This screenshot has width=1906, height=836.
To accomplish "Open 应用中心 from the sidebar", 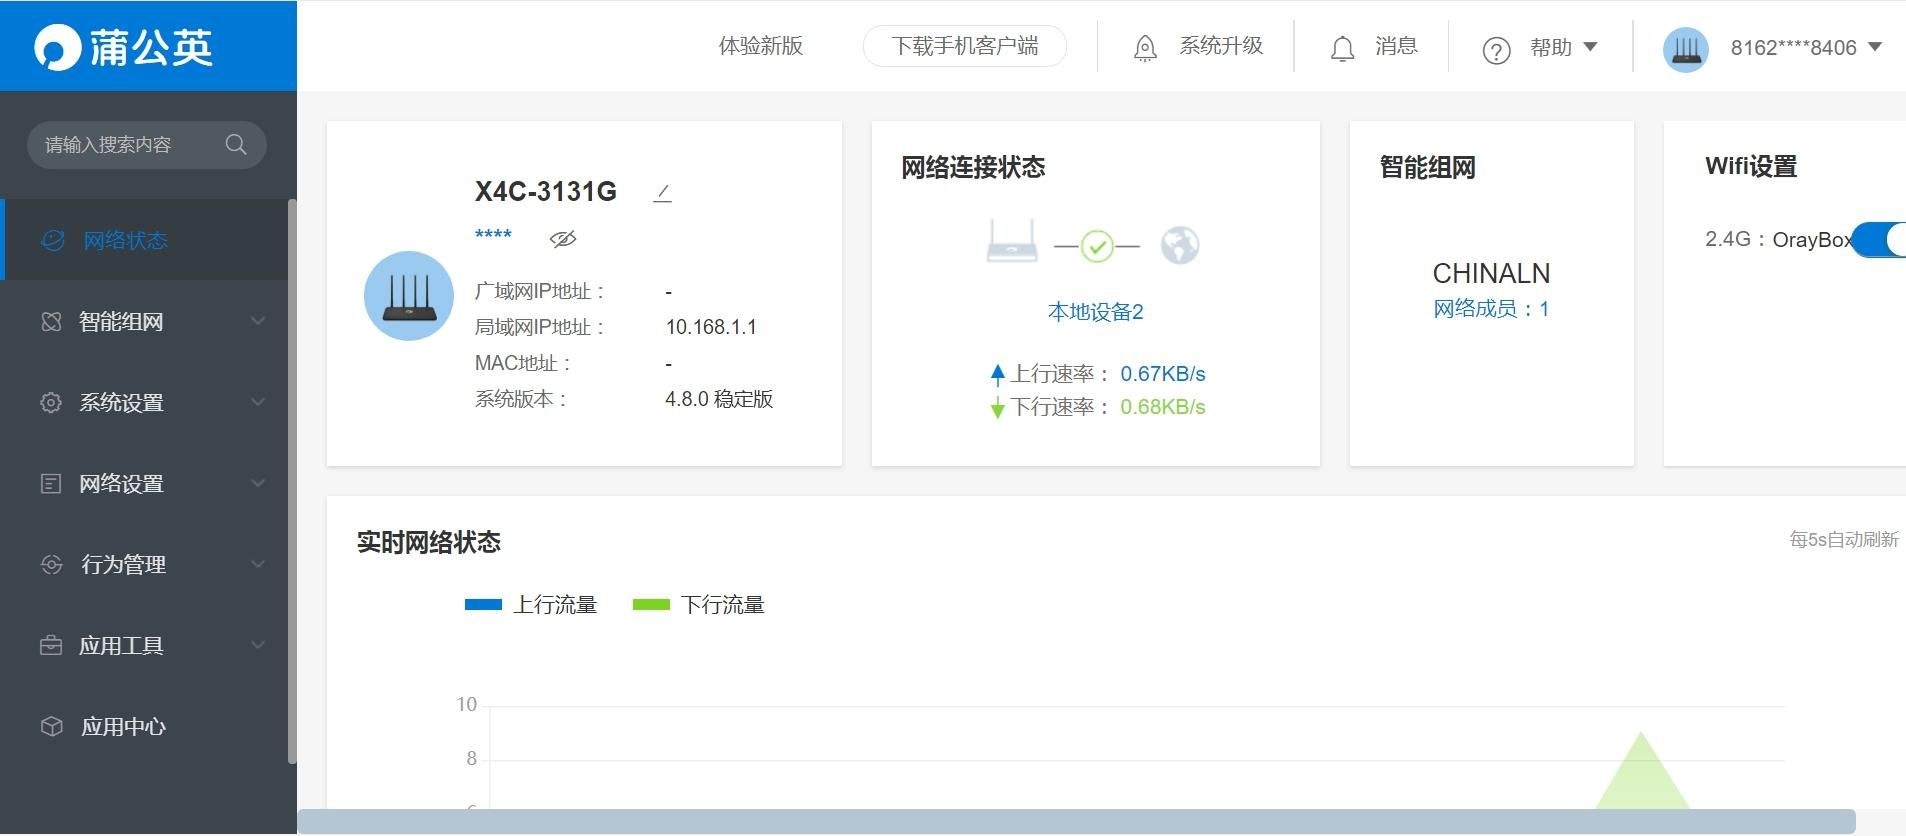I will tap(123, 727).
